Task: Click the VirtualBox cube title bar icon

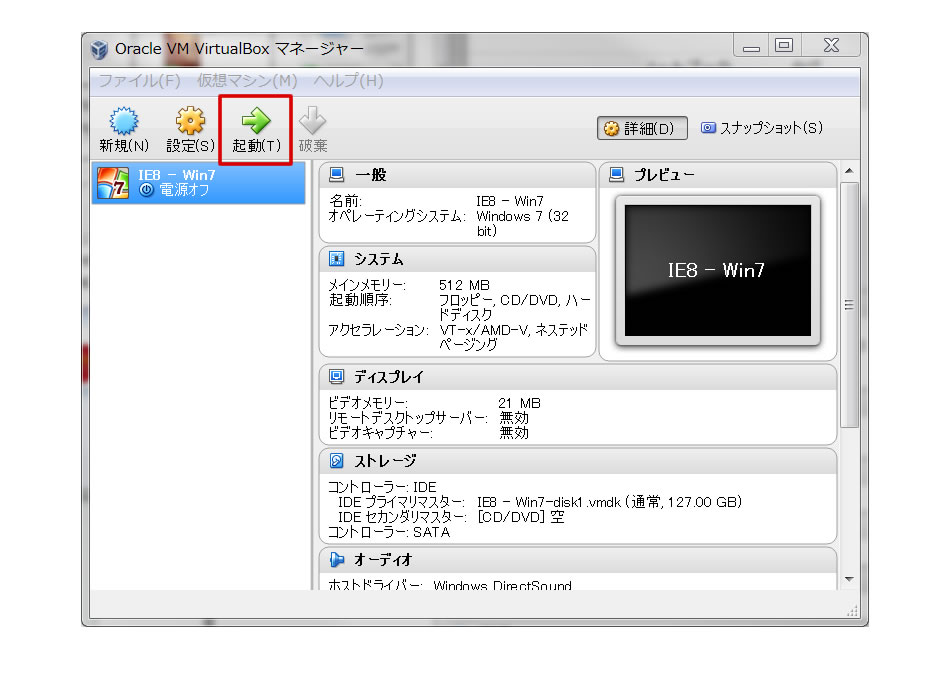Action: 99,49
